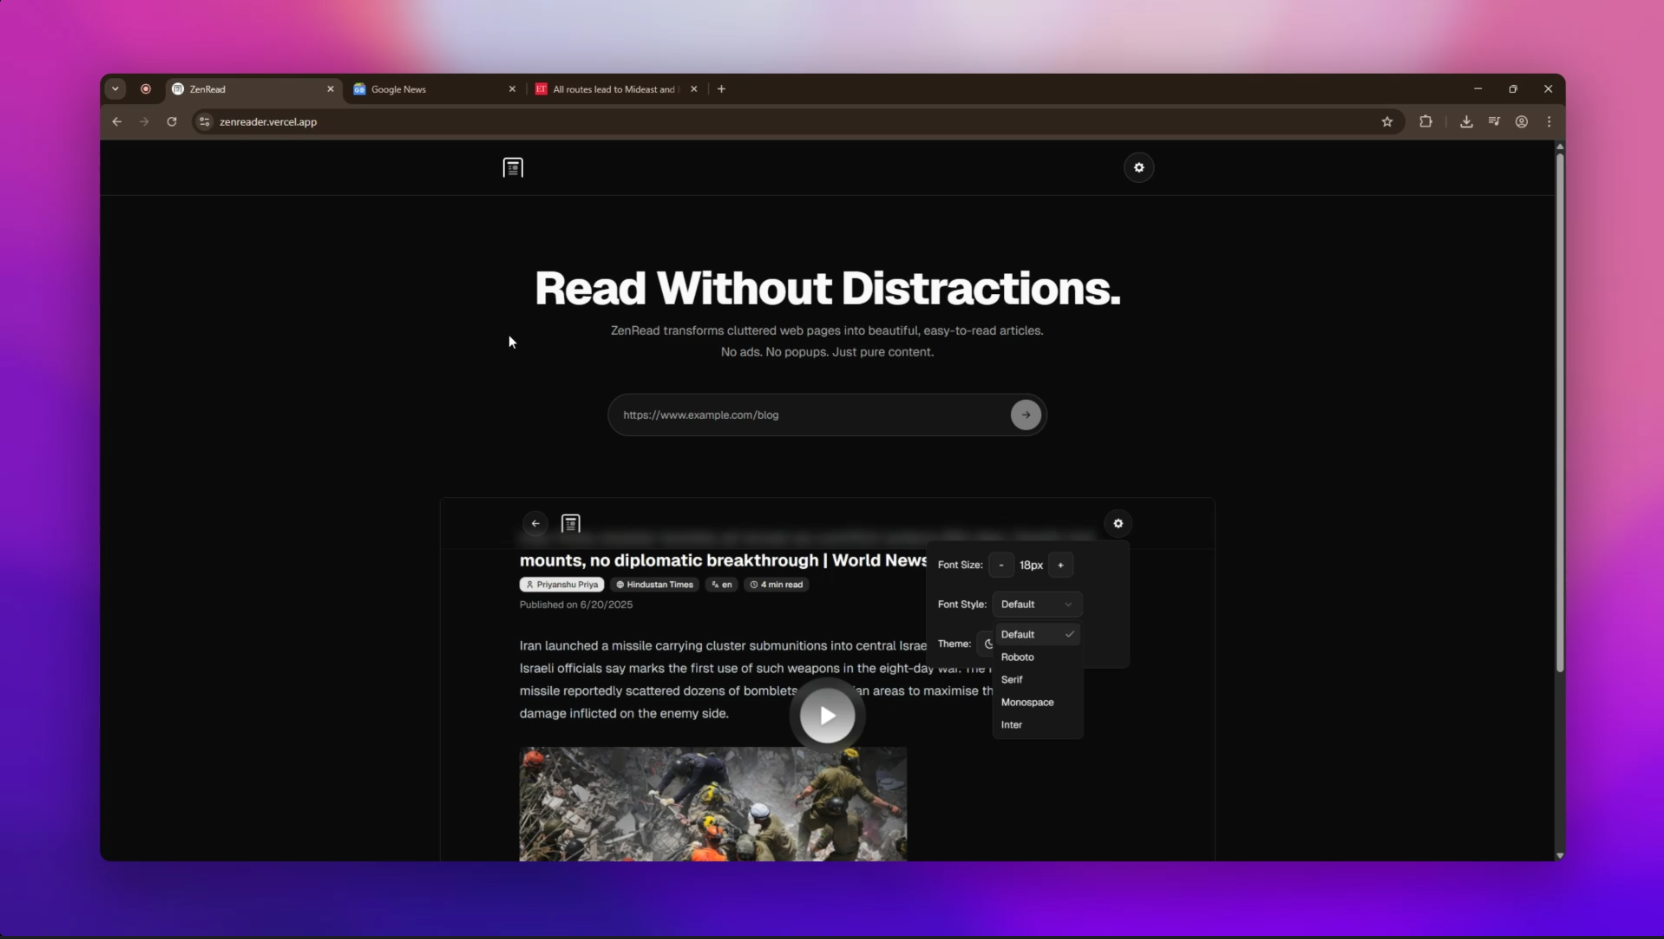This screenshot has width=1664, height=939.
Task: Click the 'No ads. No popups.' tagline
Action: (827, 352)
